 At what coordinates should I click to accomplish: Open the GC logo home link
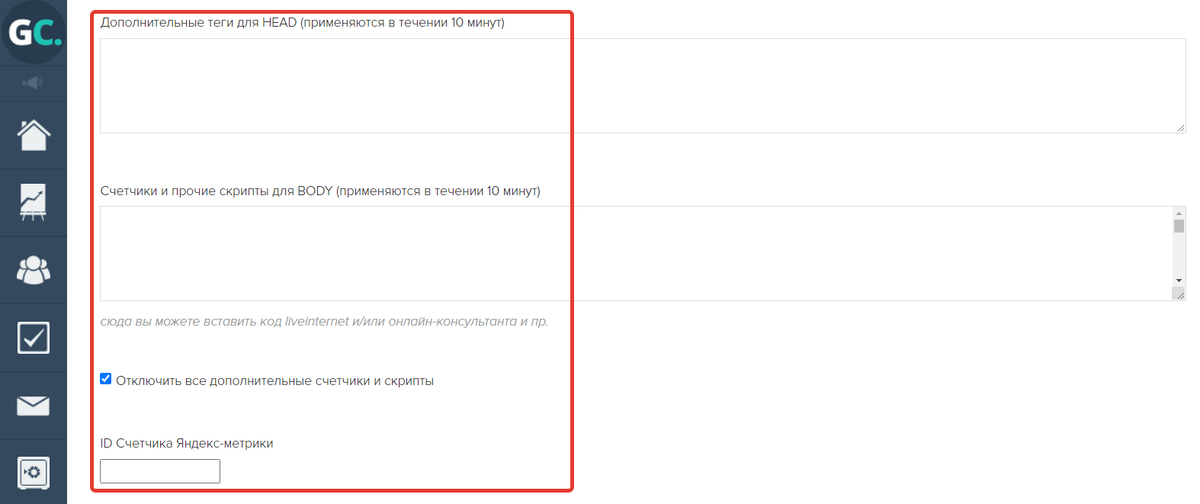click(x=33, y=32)
